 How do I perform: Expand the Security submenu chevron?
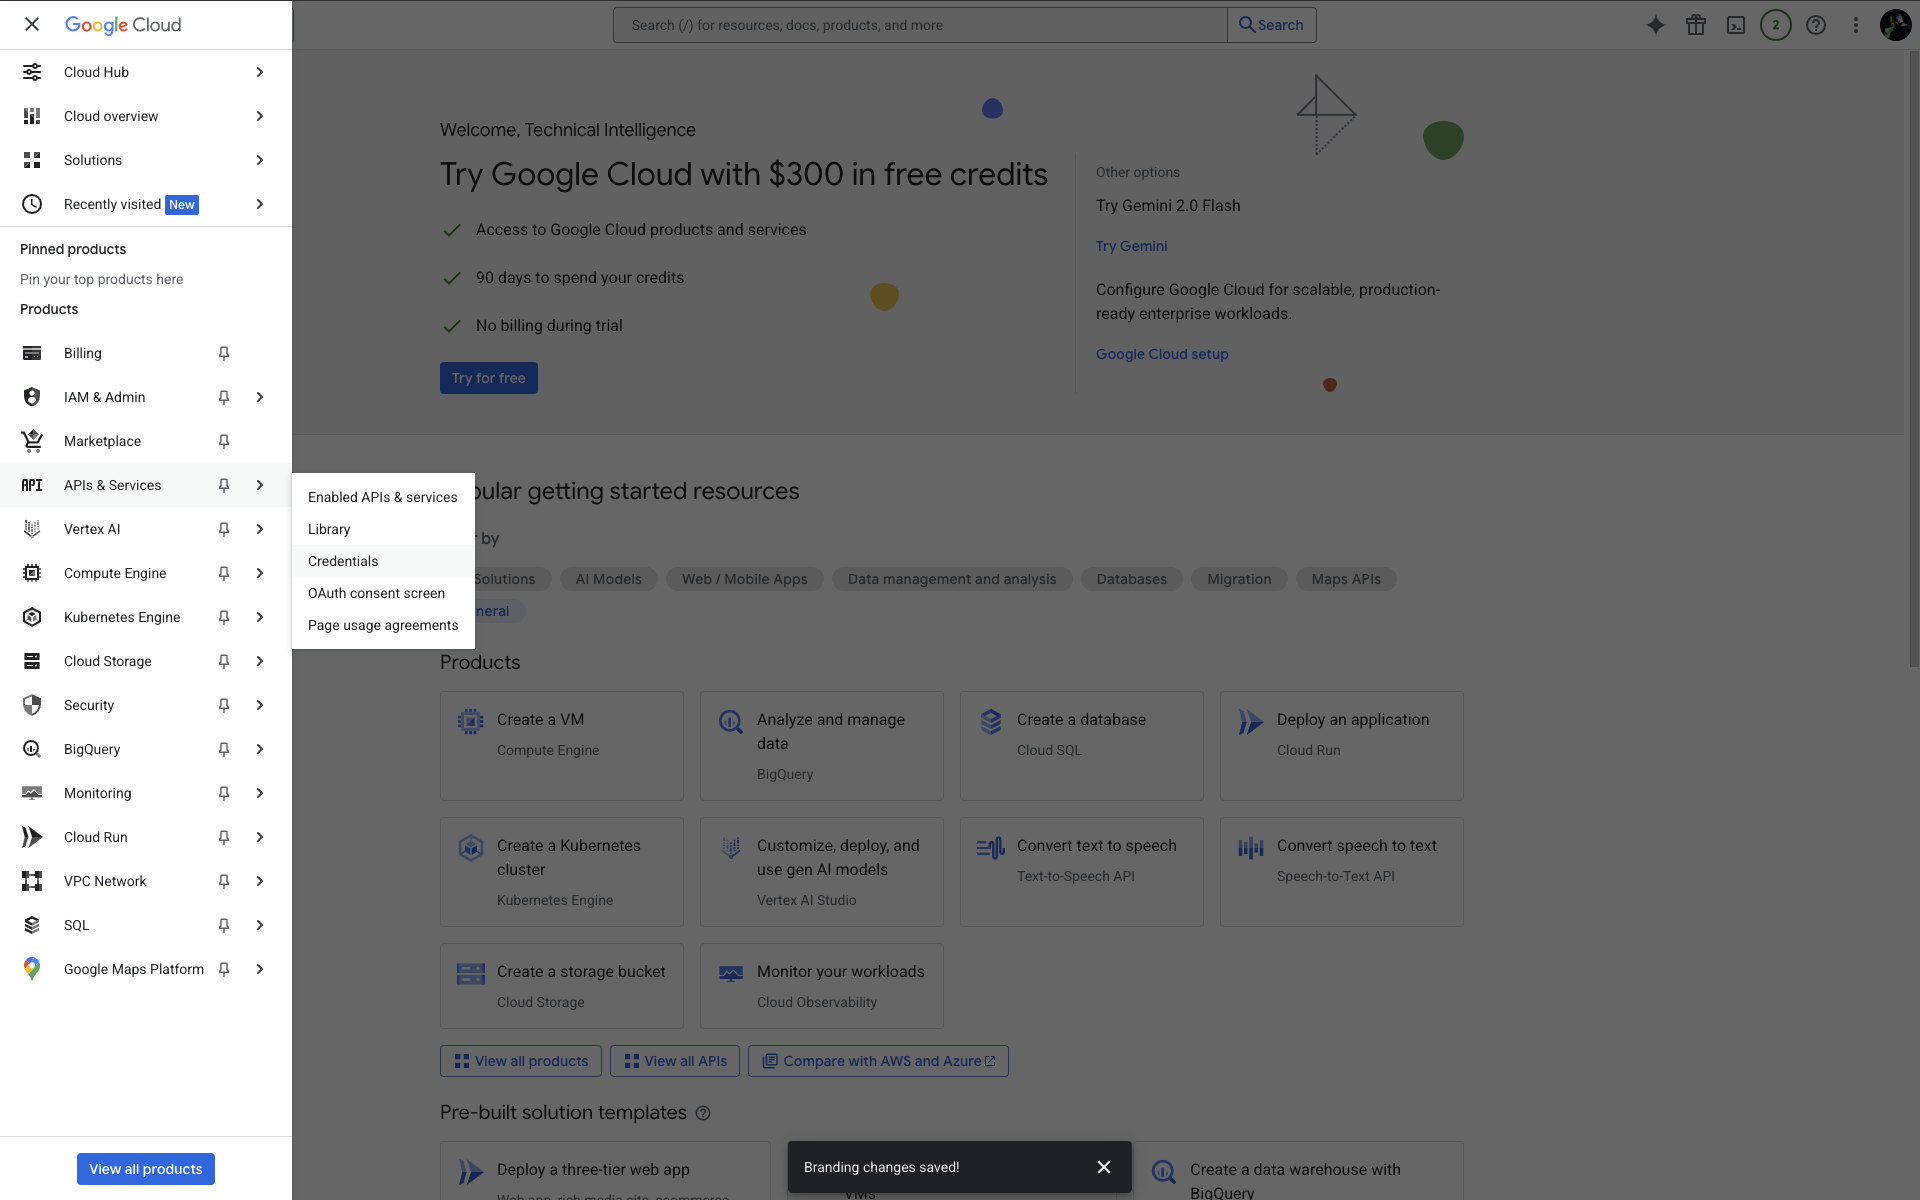pyautogui.click(x=260, y=705)
